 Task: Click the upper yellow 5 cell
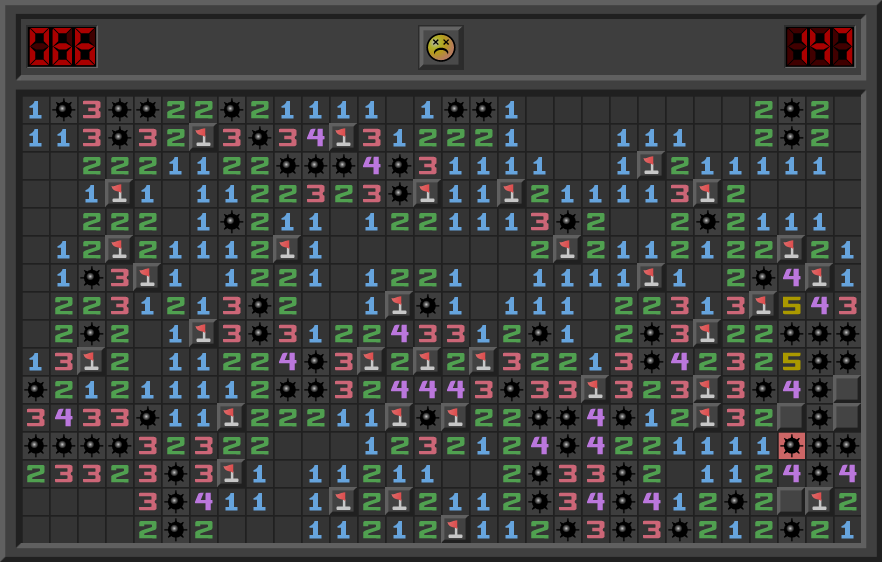click(792, 305)
